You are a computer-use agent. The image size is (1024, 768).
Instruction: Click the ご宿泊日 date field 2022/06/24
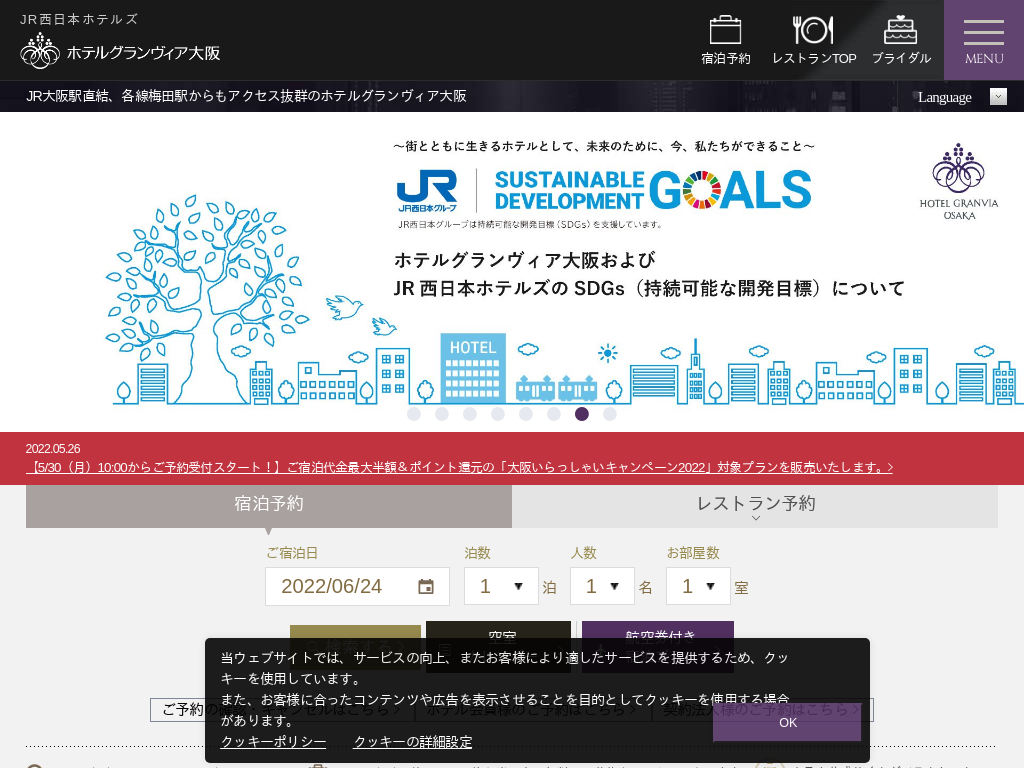point(357,586)
